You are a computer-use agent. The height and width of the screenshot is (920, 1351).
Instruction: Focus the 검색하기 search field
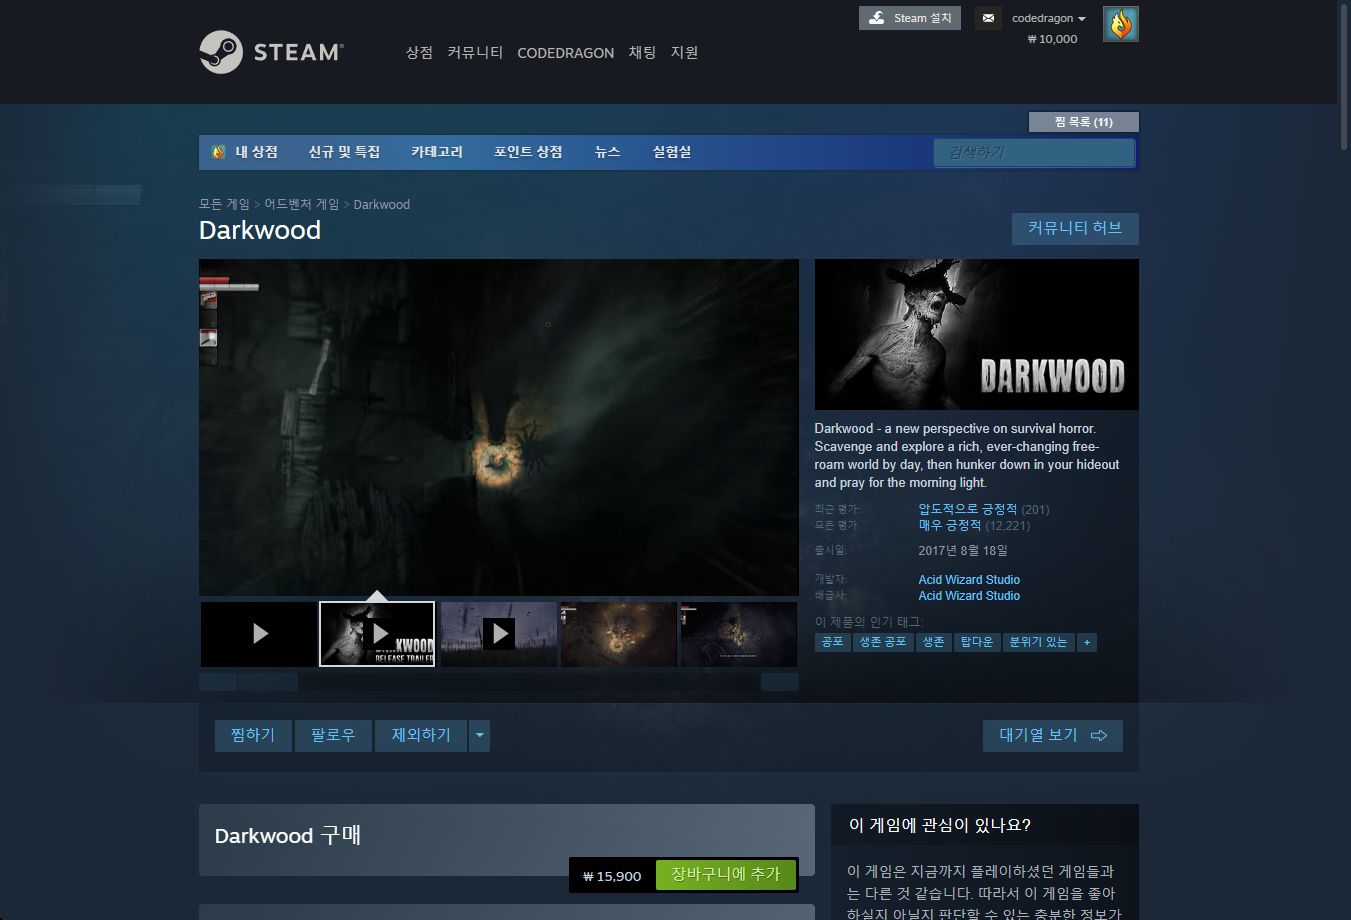(1035, 152)
